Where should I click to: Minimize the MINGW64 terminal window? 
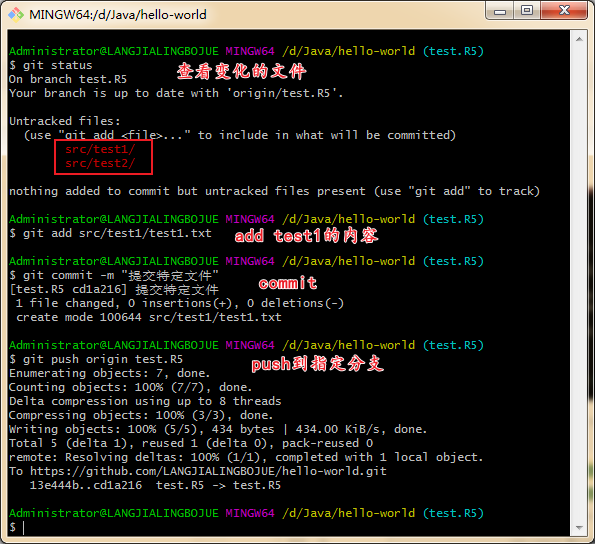[x=499, y=11]
